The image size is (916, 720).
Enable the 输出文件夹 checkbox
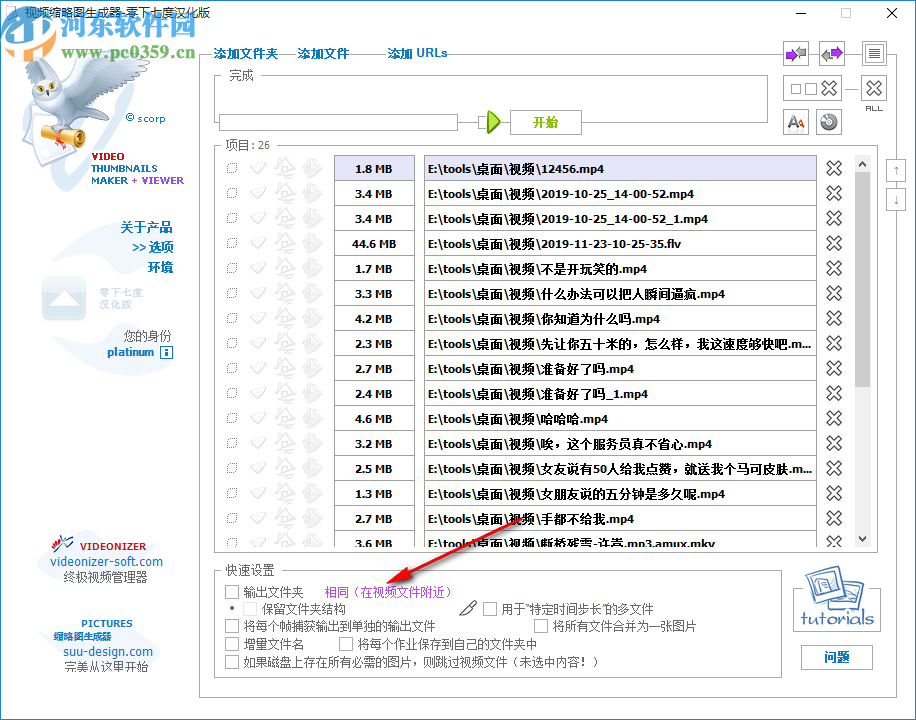pos(231,591)
